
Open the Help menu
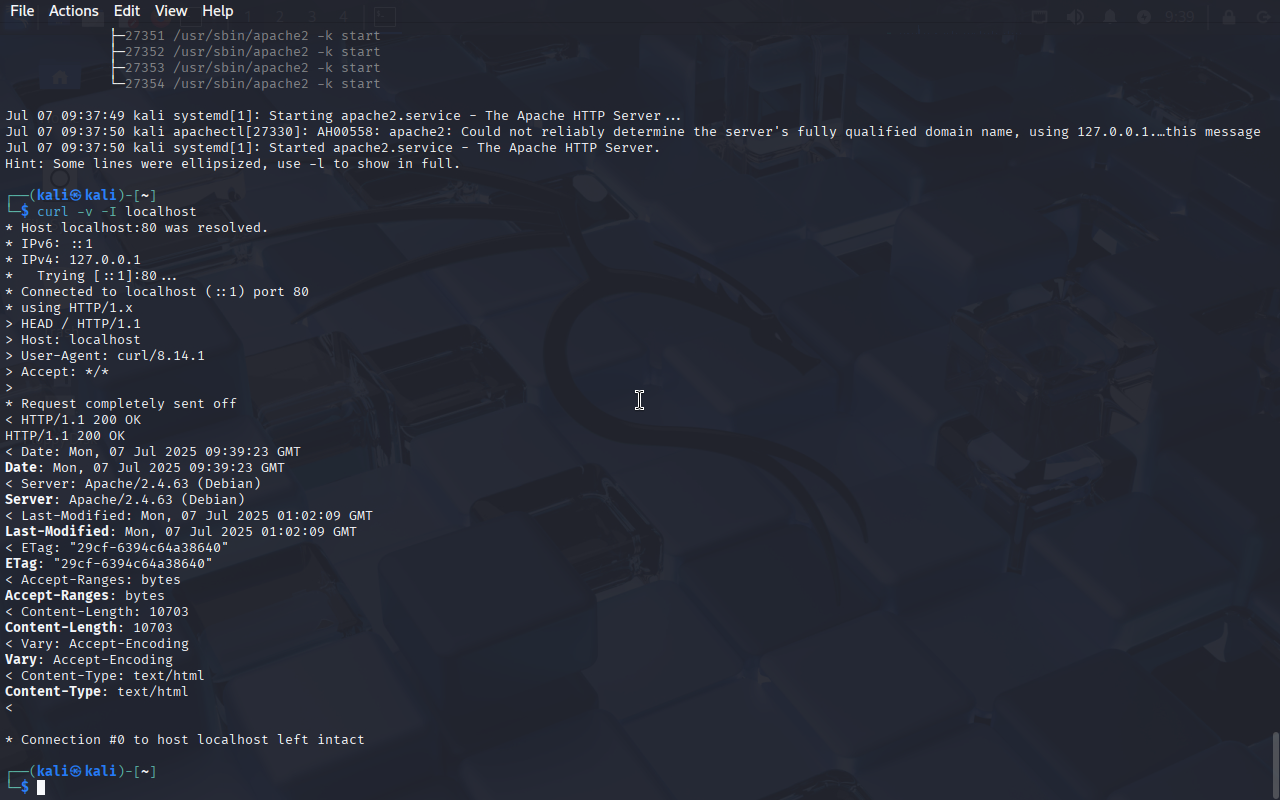[x=217, y=11]
